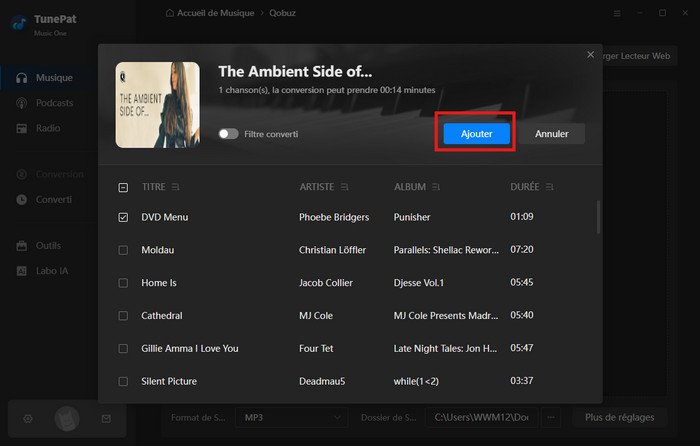Image resolution: width=700 pixels, height=446 pixels.
Task: Click the Qobuz breadcrumb
Action: (x=282, y=13)
